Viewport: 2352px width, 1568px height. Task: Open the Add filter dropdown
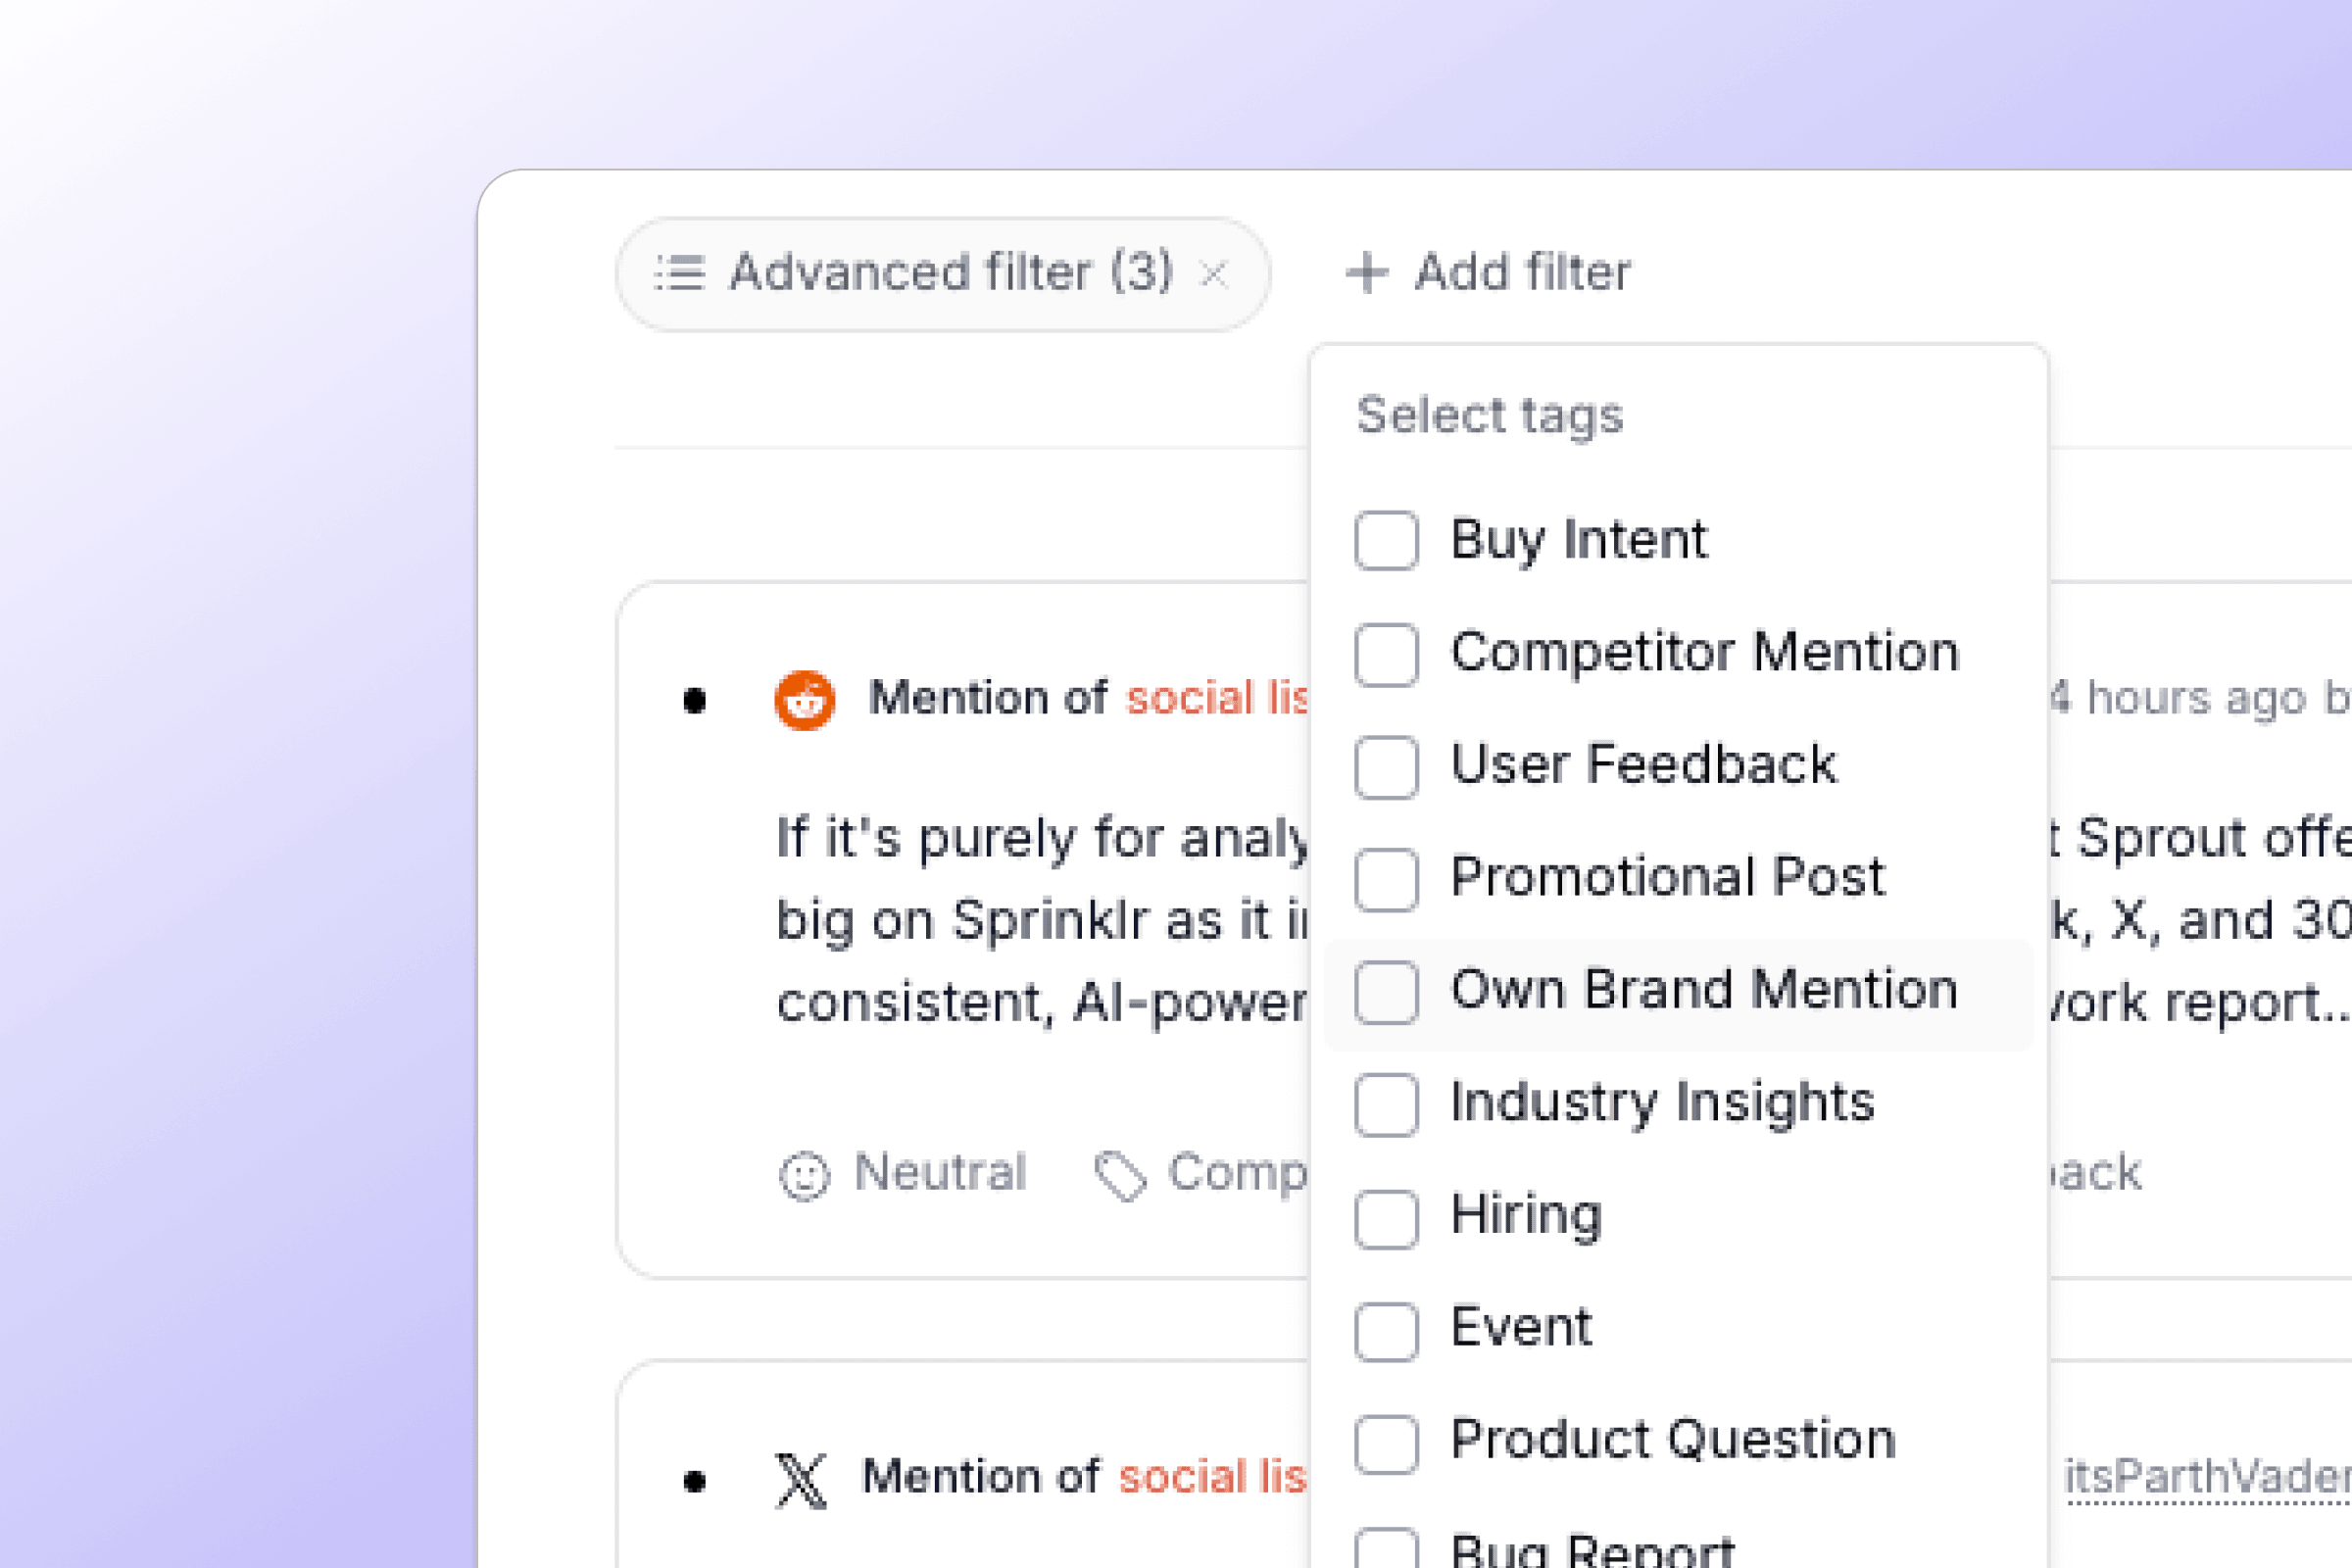[x=1490, y=273]
